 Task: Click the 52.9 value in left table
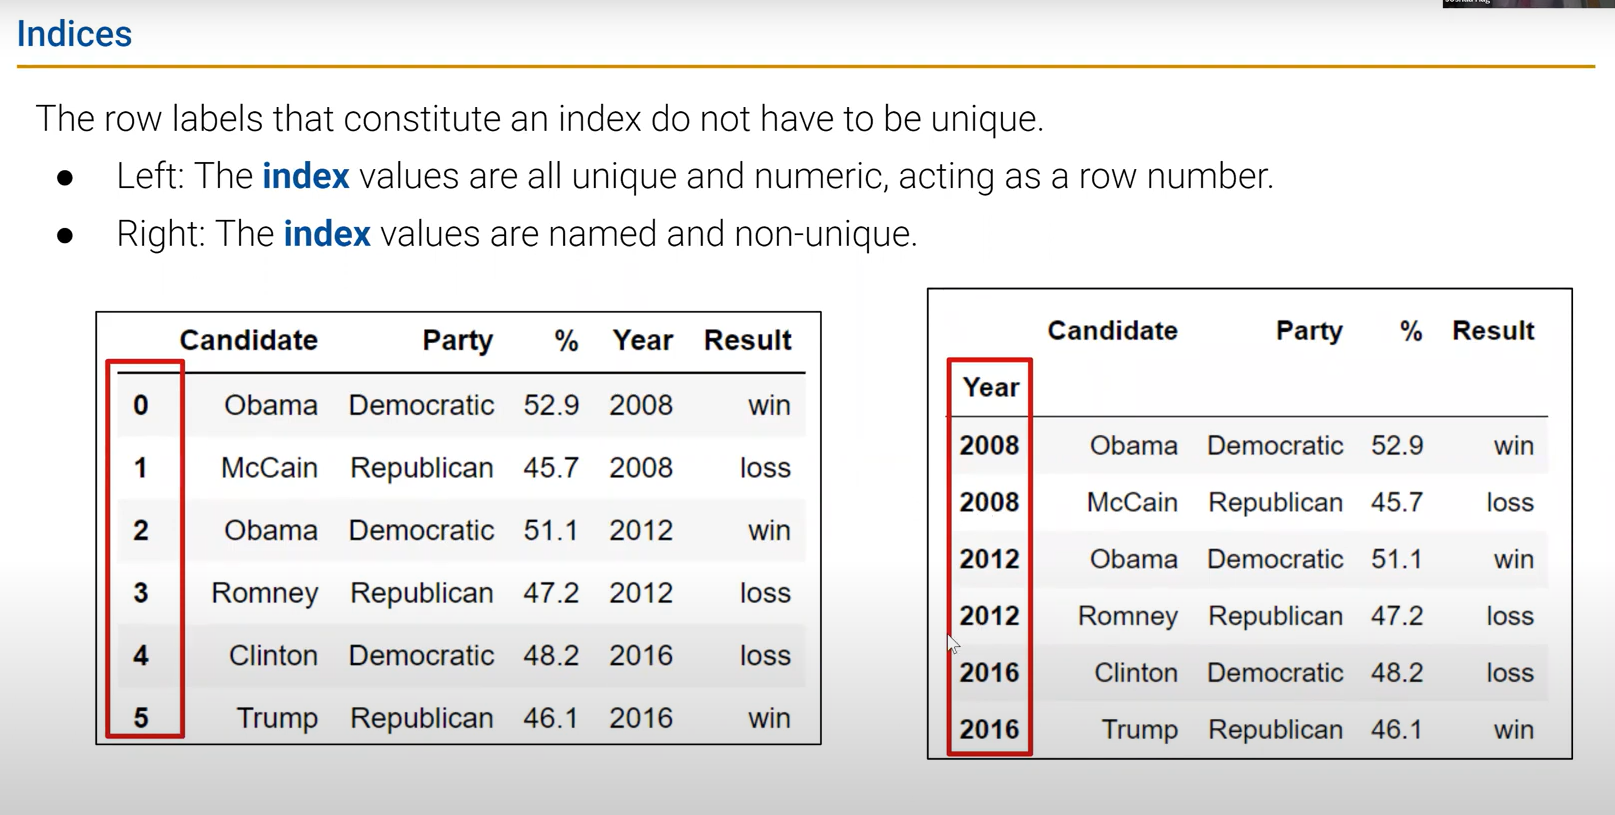551,405
